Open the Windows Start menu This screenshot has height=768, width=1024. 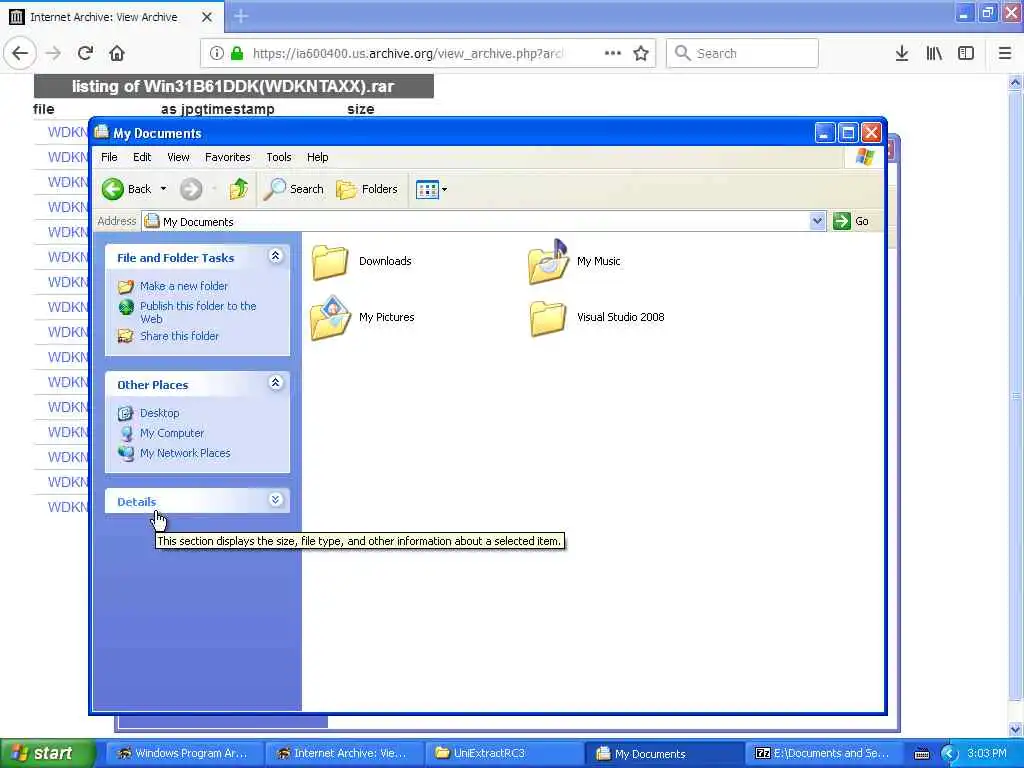click(47, 753)
